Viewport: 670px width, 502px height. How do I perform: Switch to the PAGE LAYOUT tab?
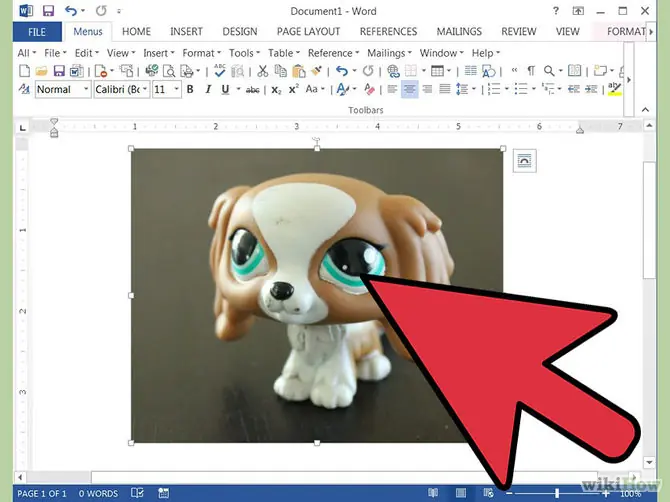tap(309, 32)
